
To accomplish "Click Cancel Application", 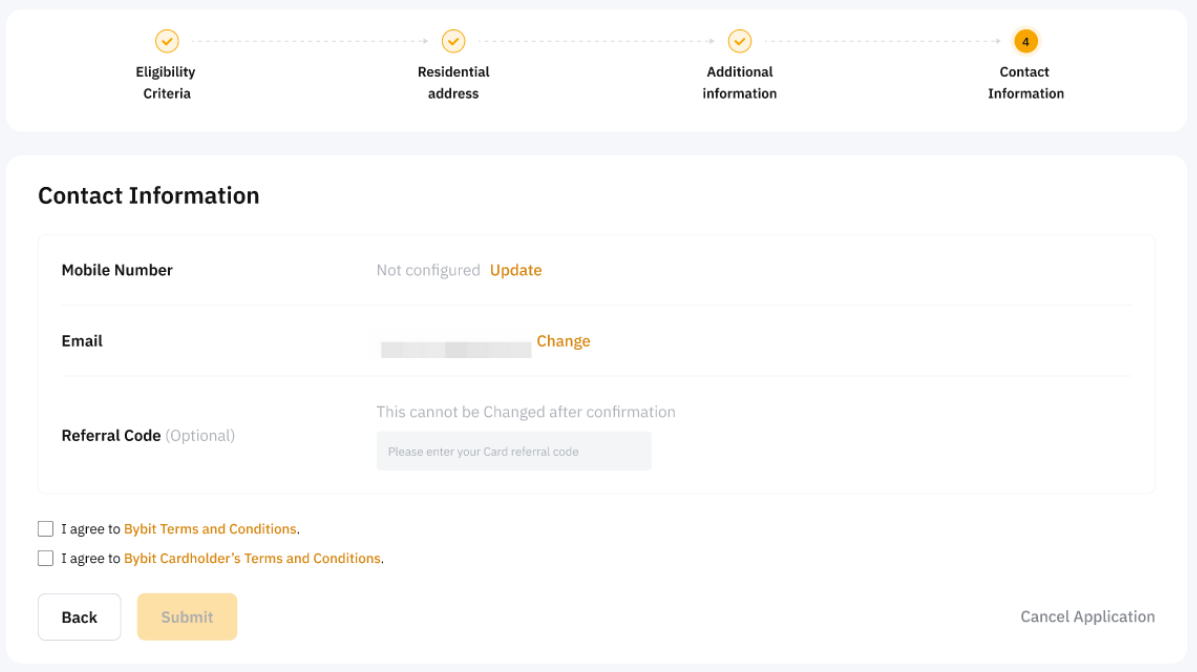I will (x=1087, y=617).
